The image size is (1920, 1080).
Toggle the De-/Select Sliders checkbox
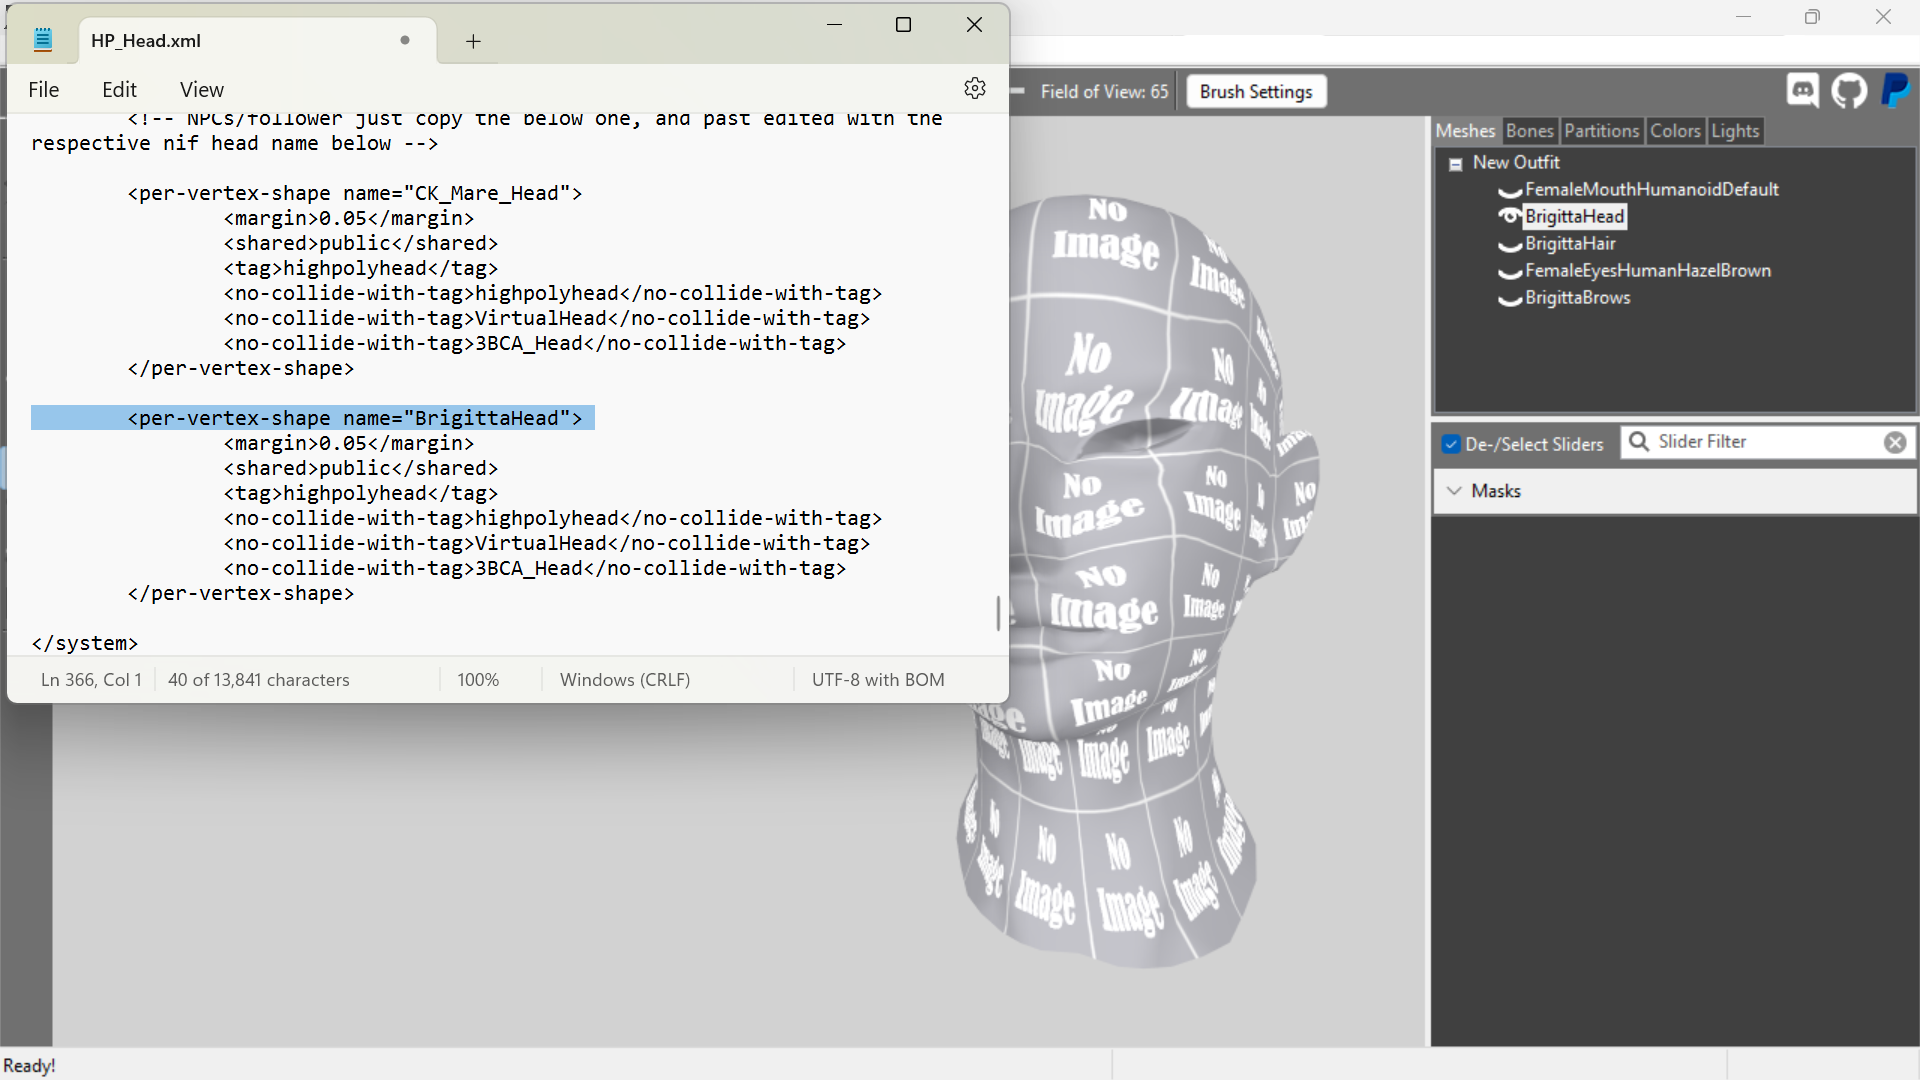[x=1451, y=444]
